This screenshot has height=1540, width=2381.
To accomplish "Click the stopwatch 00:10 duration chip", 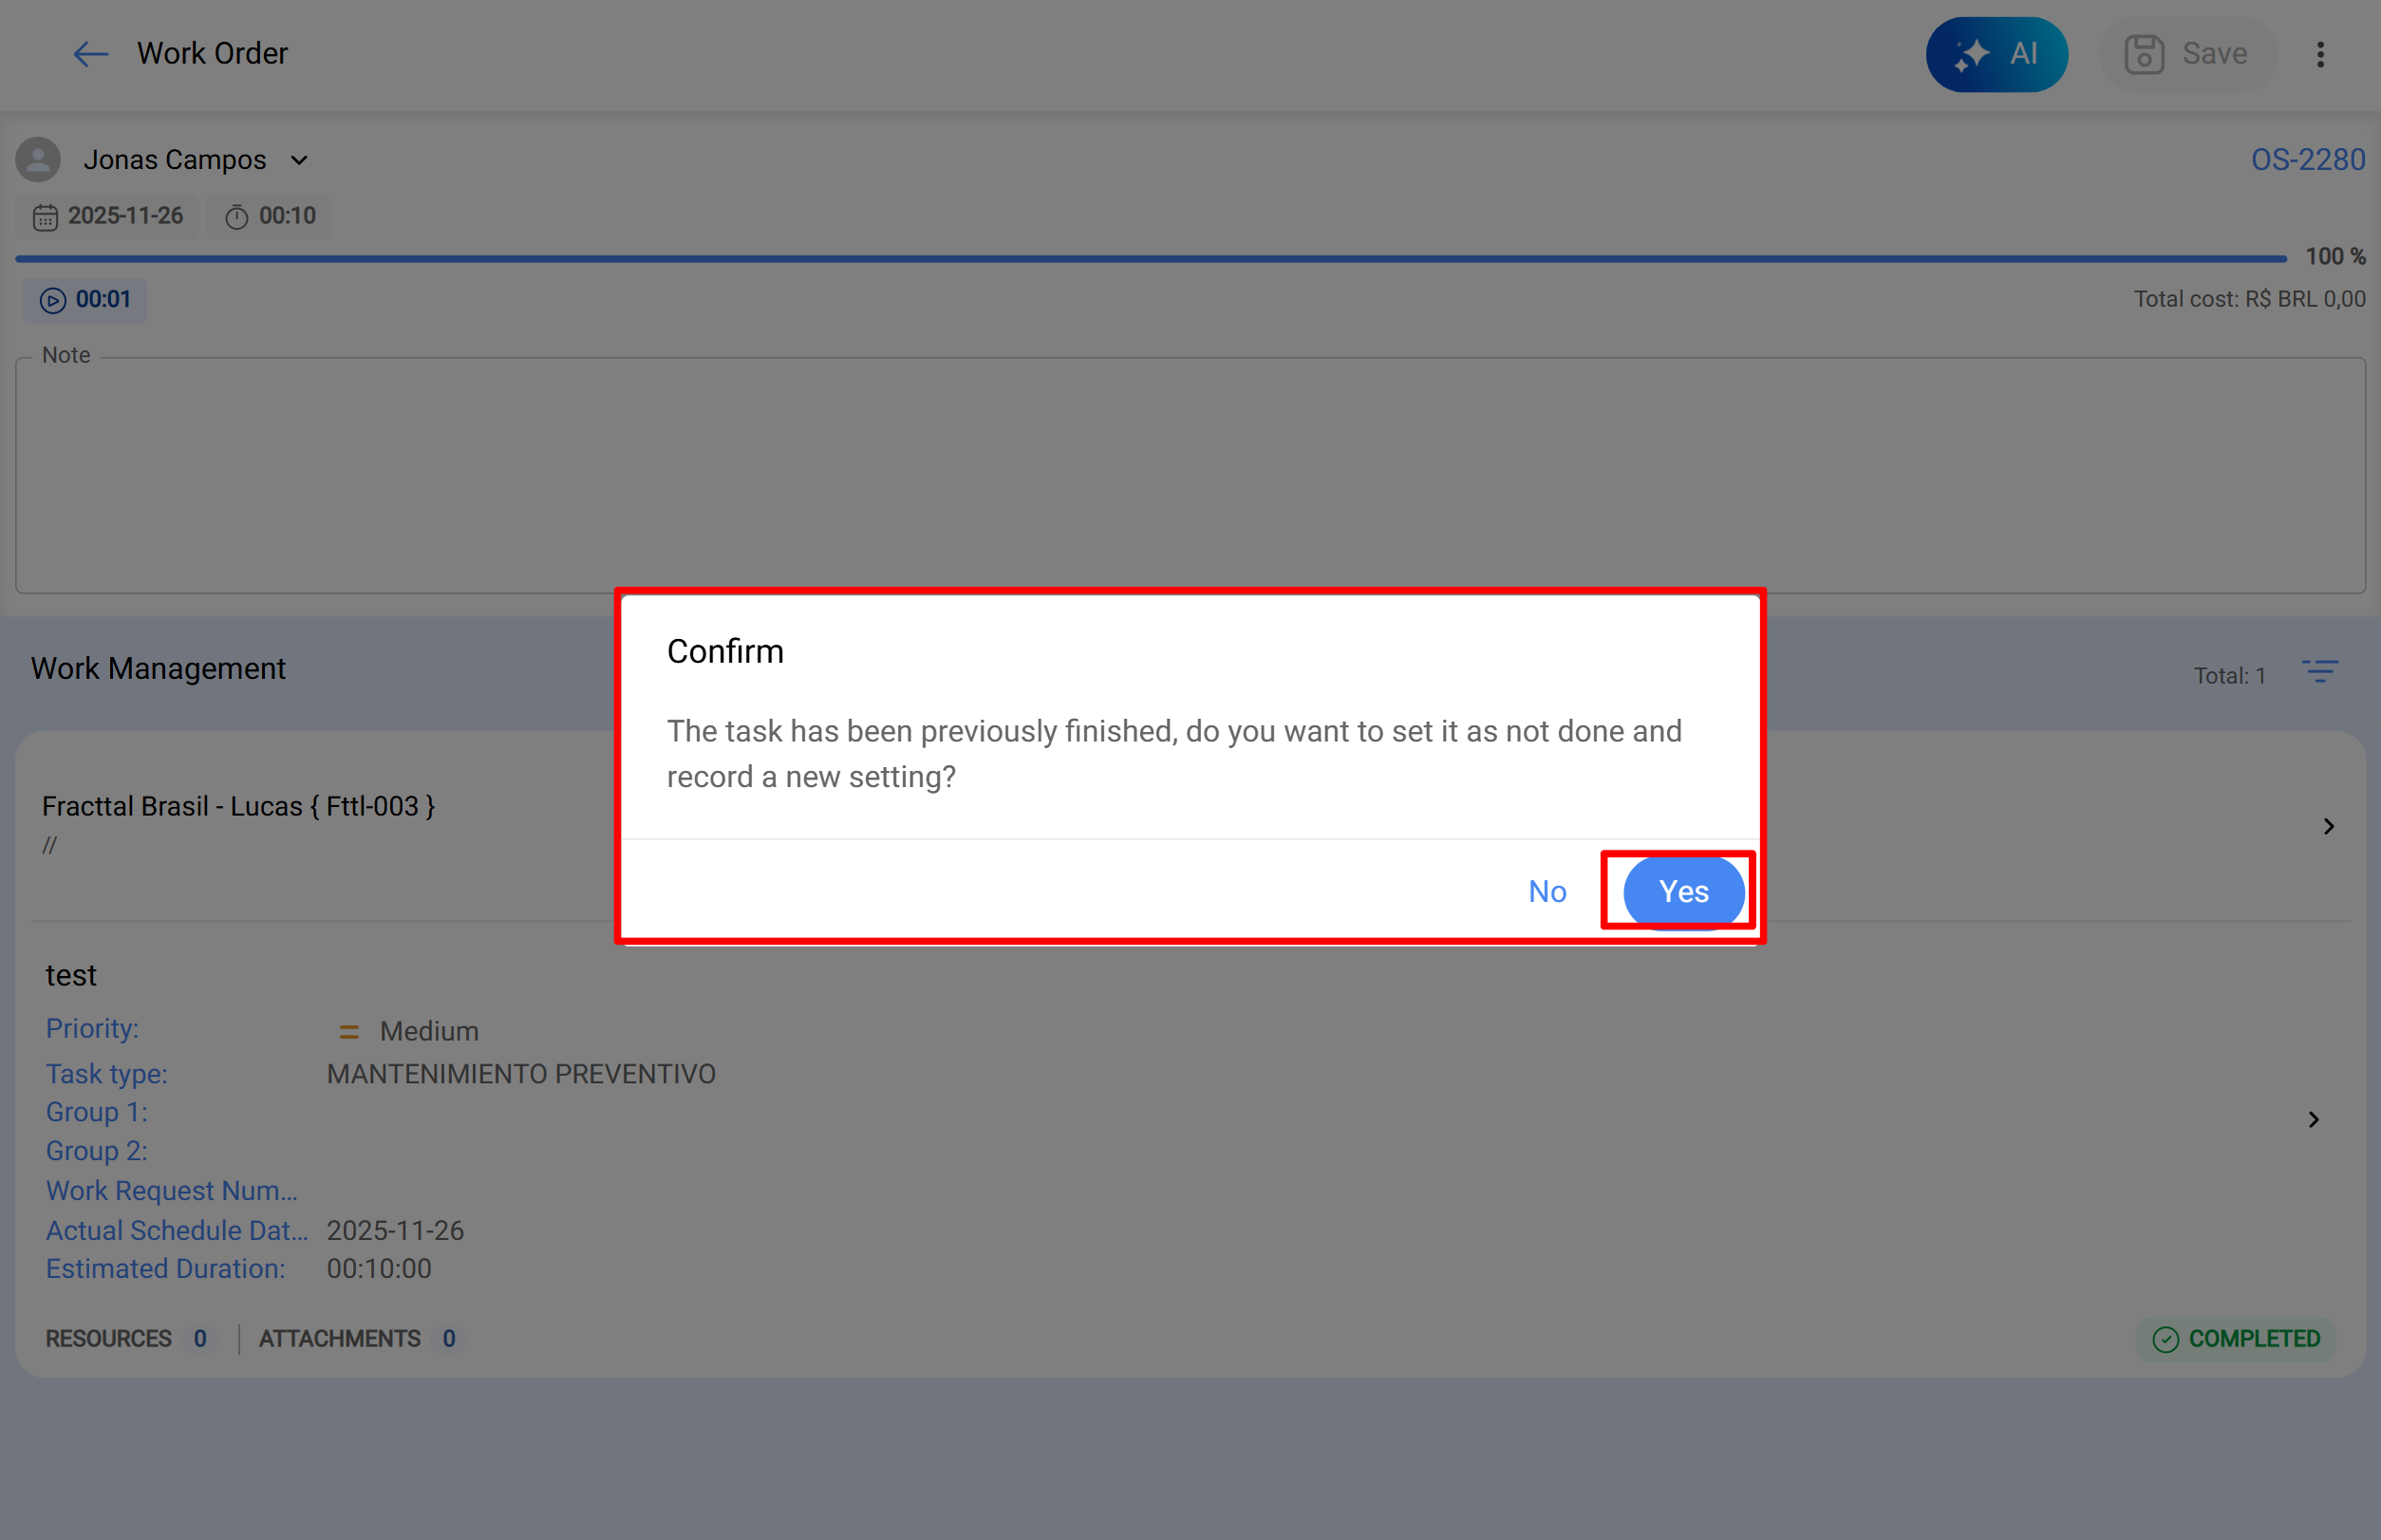I will pyautogui.click(x=270, y=216).
